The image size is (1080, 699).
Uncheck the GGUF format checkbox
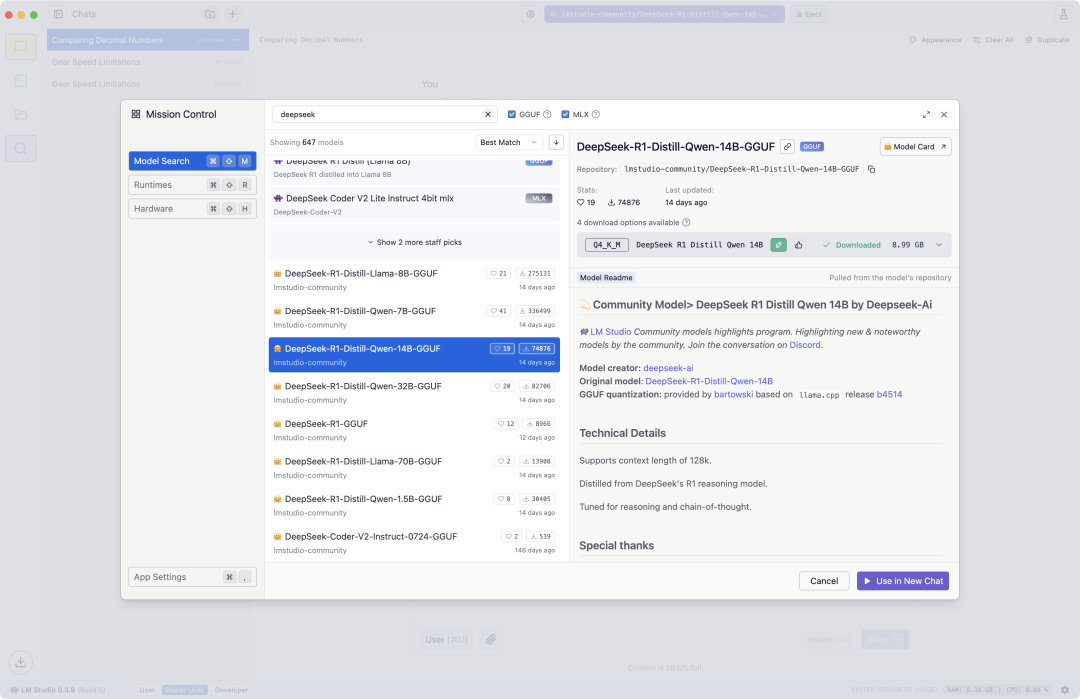tap(512, 114)
